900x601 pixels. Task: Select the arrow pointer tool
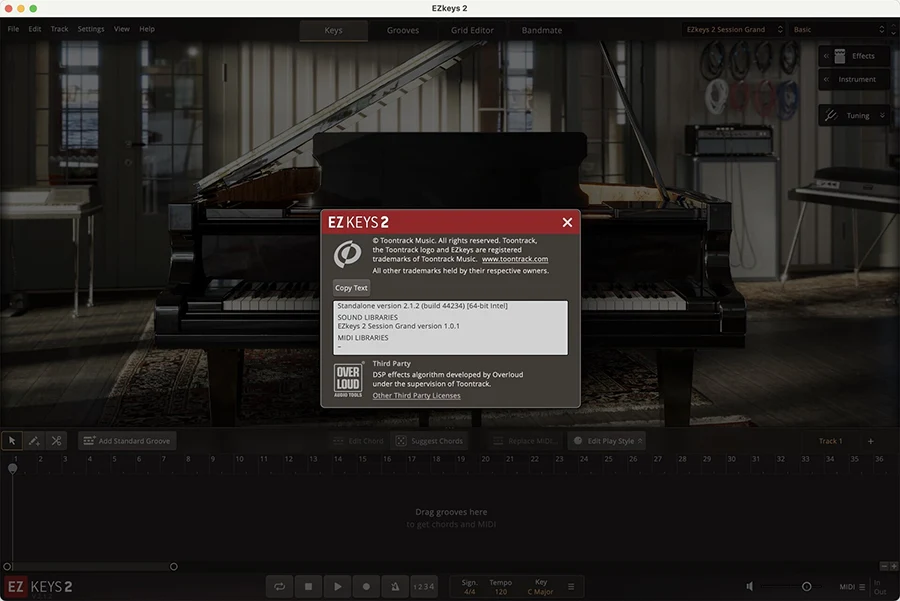(x=12, y=441)
